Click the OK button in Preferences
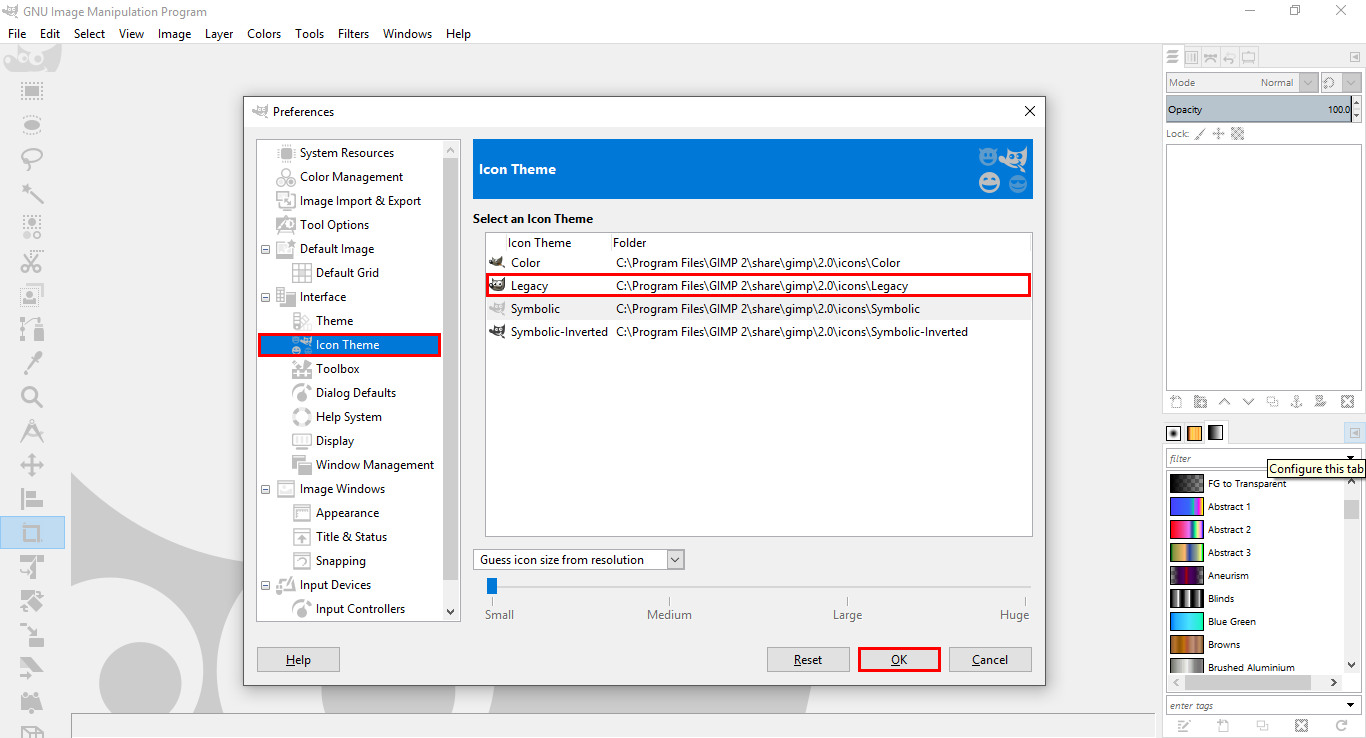Viewport: 1366px width, 738px height. click(x=899, y=660)
